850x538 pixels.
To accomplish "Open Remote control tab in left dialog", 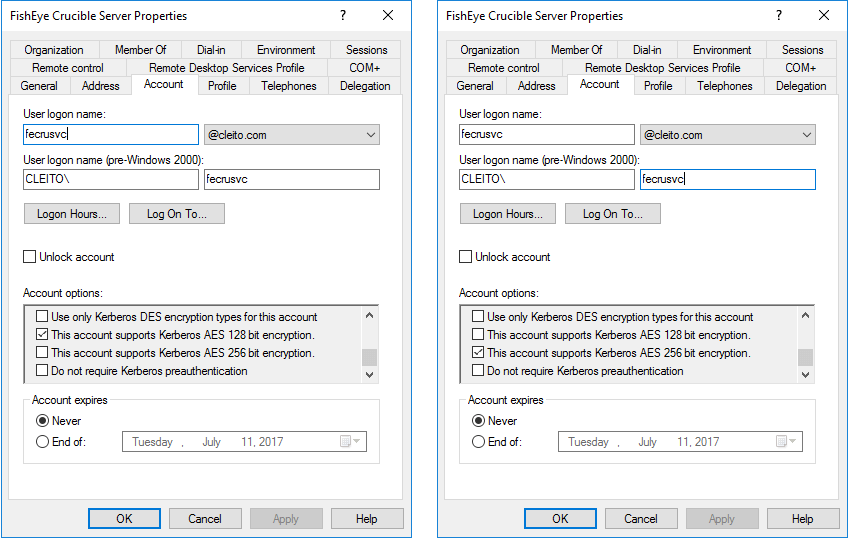I will (x=68, y=68).
